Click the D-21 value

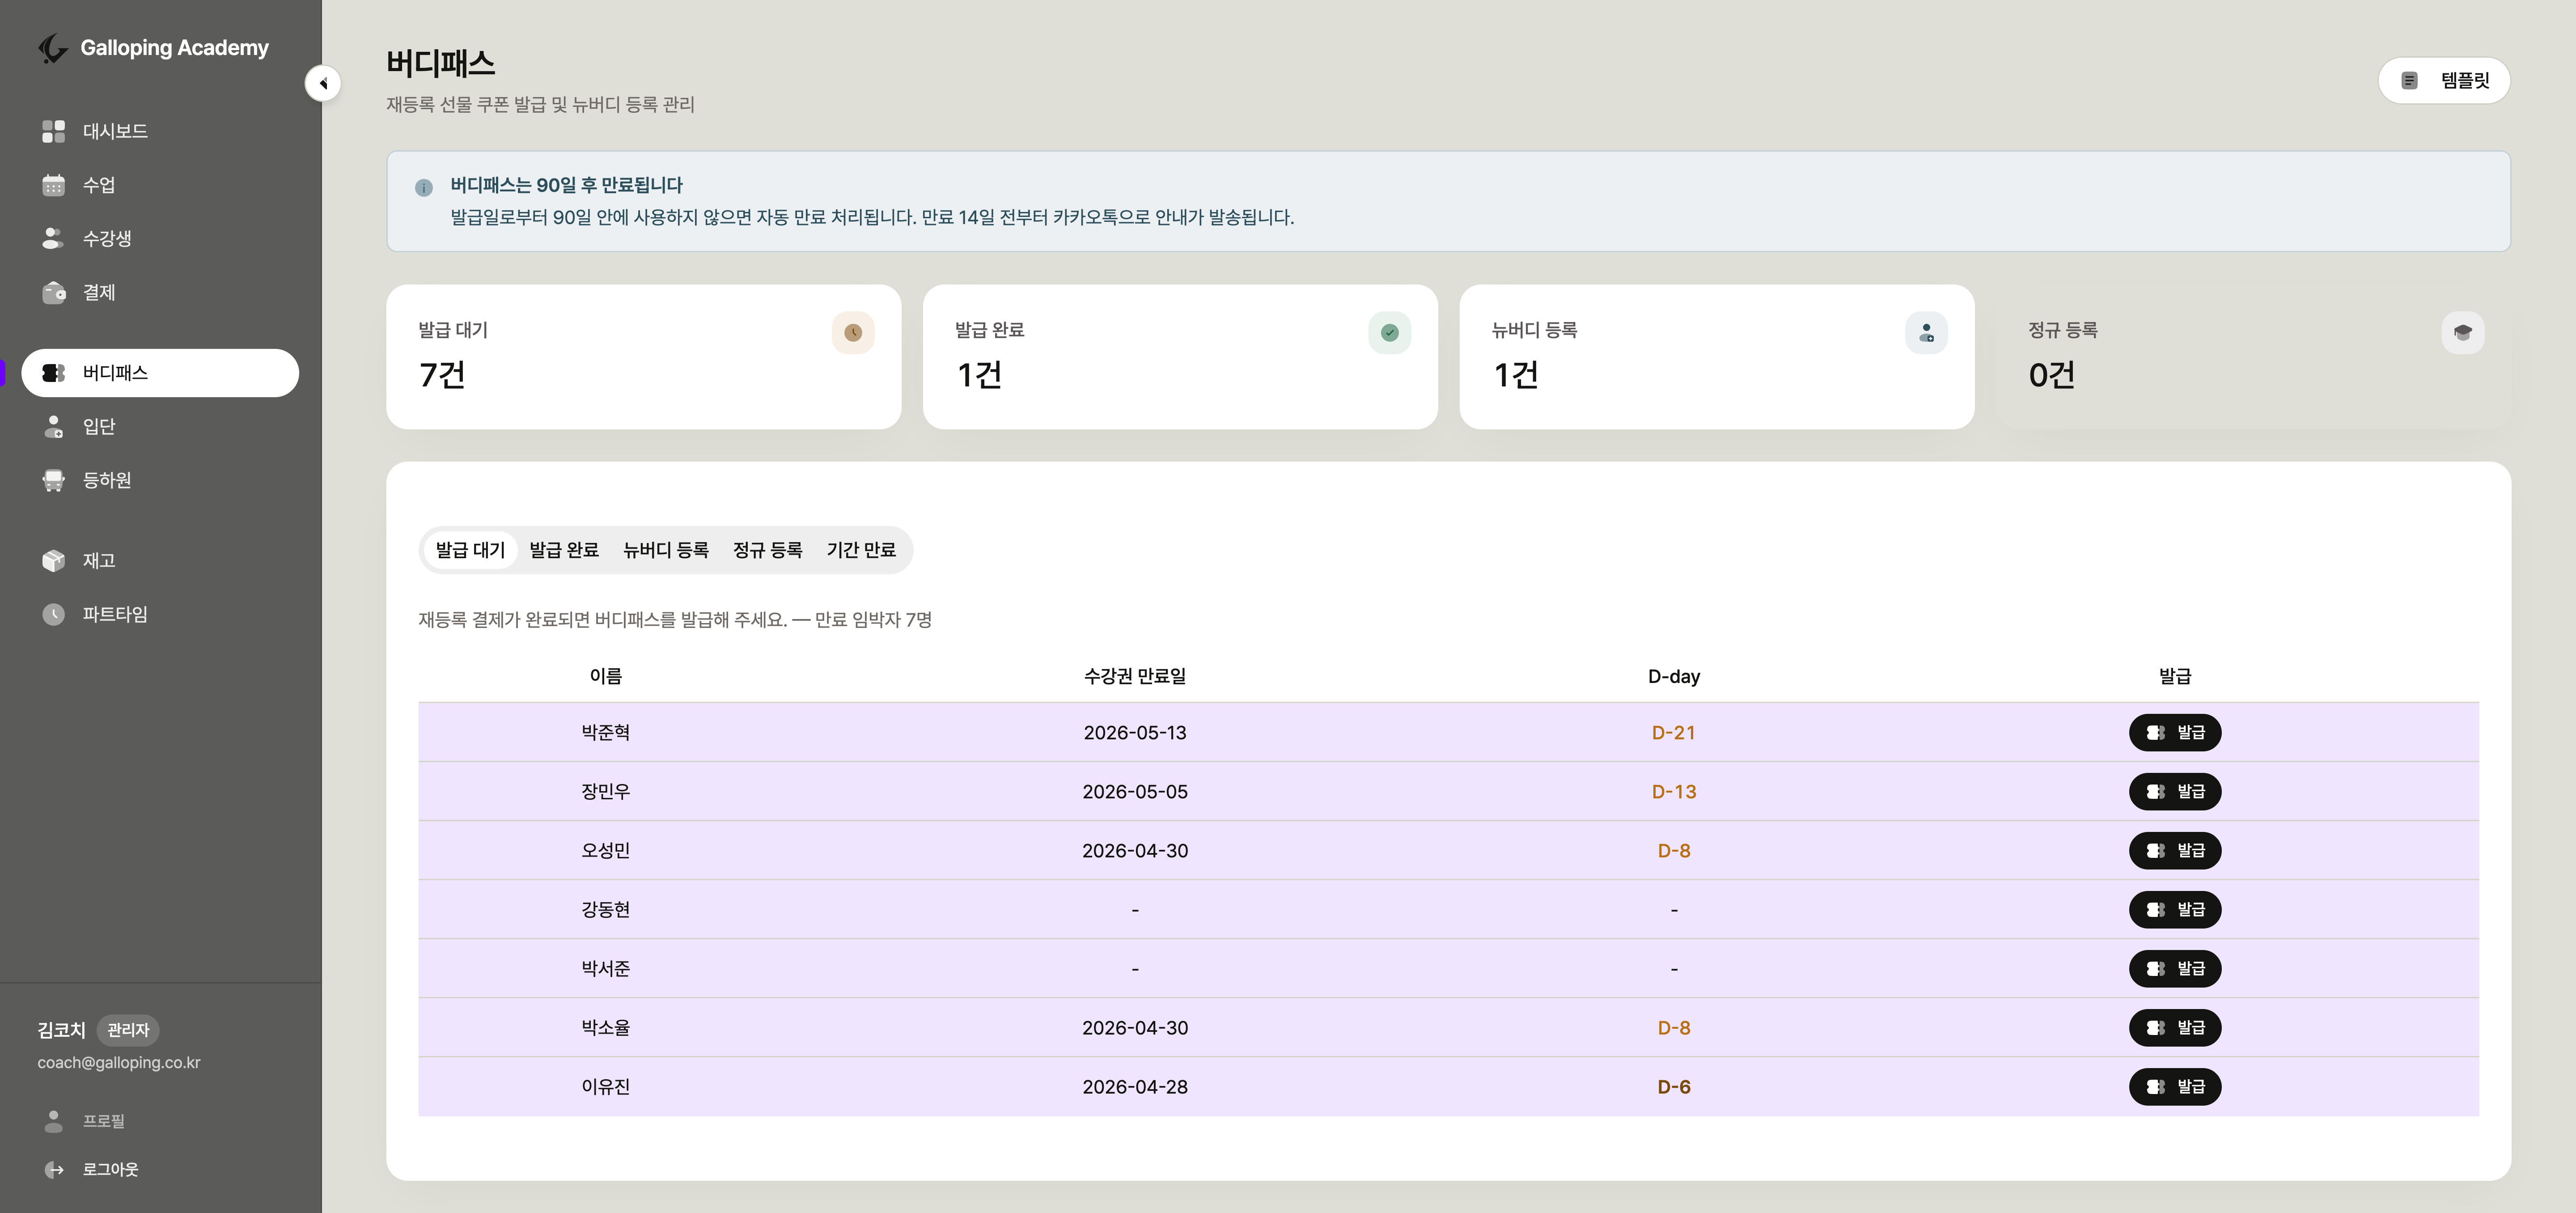[1674, 732]
